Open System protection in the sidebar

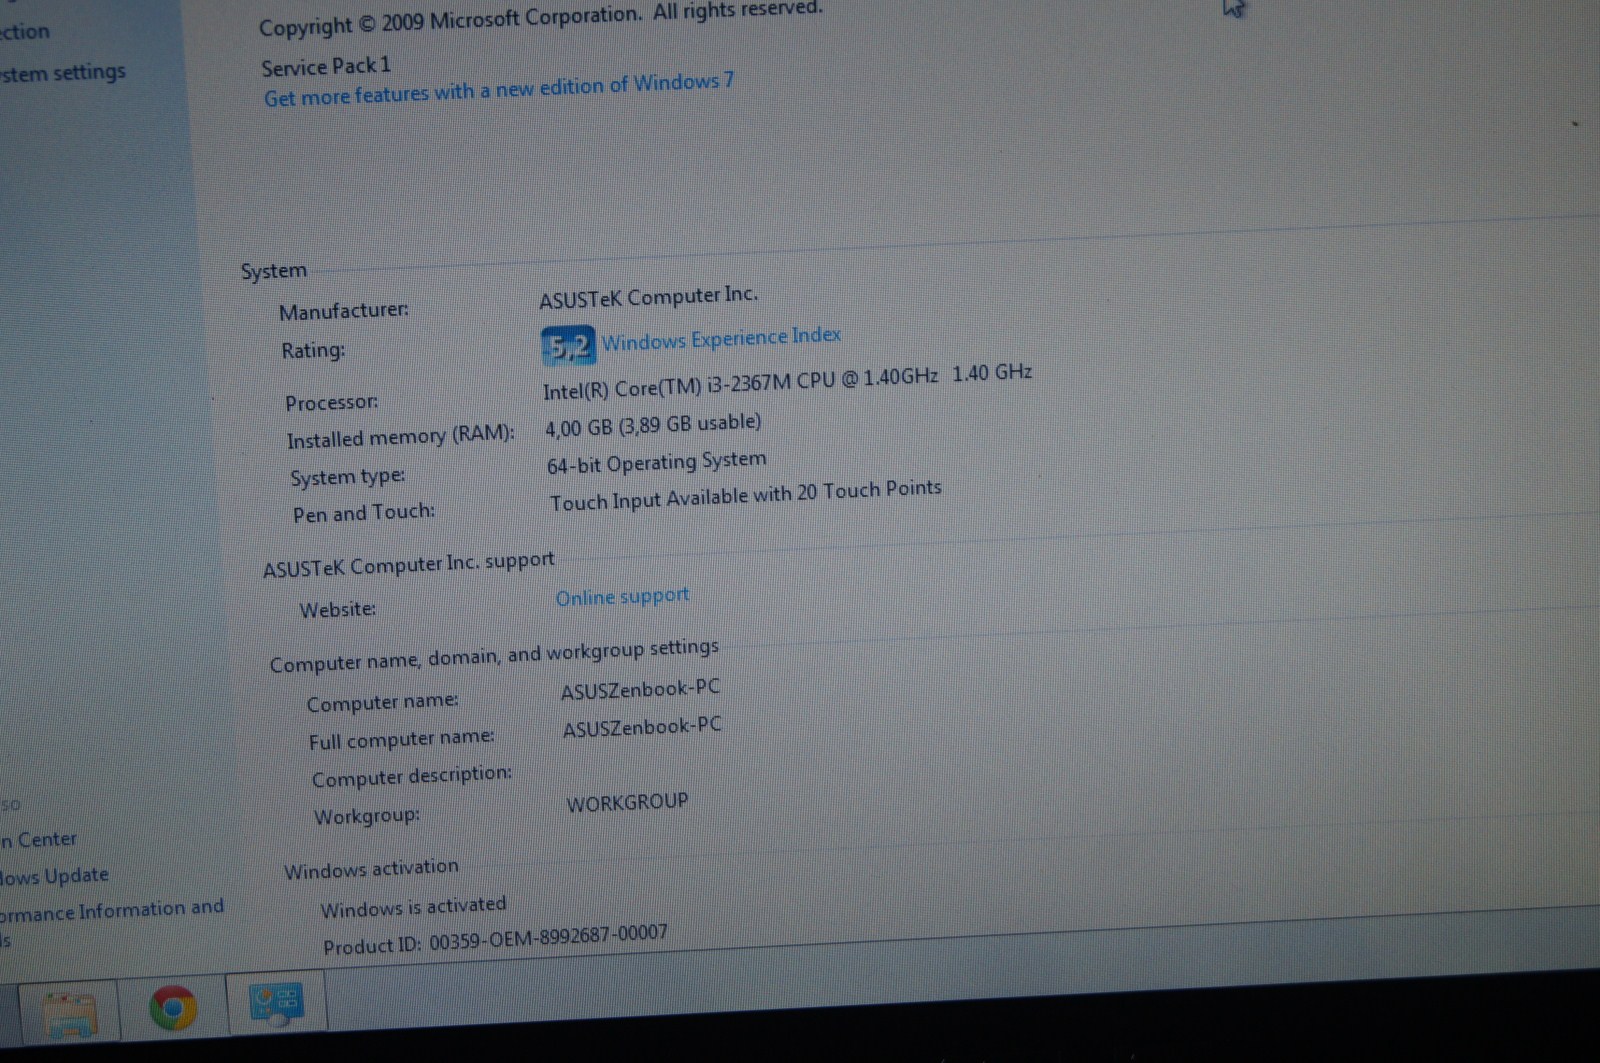pos(24,31)
